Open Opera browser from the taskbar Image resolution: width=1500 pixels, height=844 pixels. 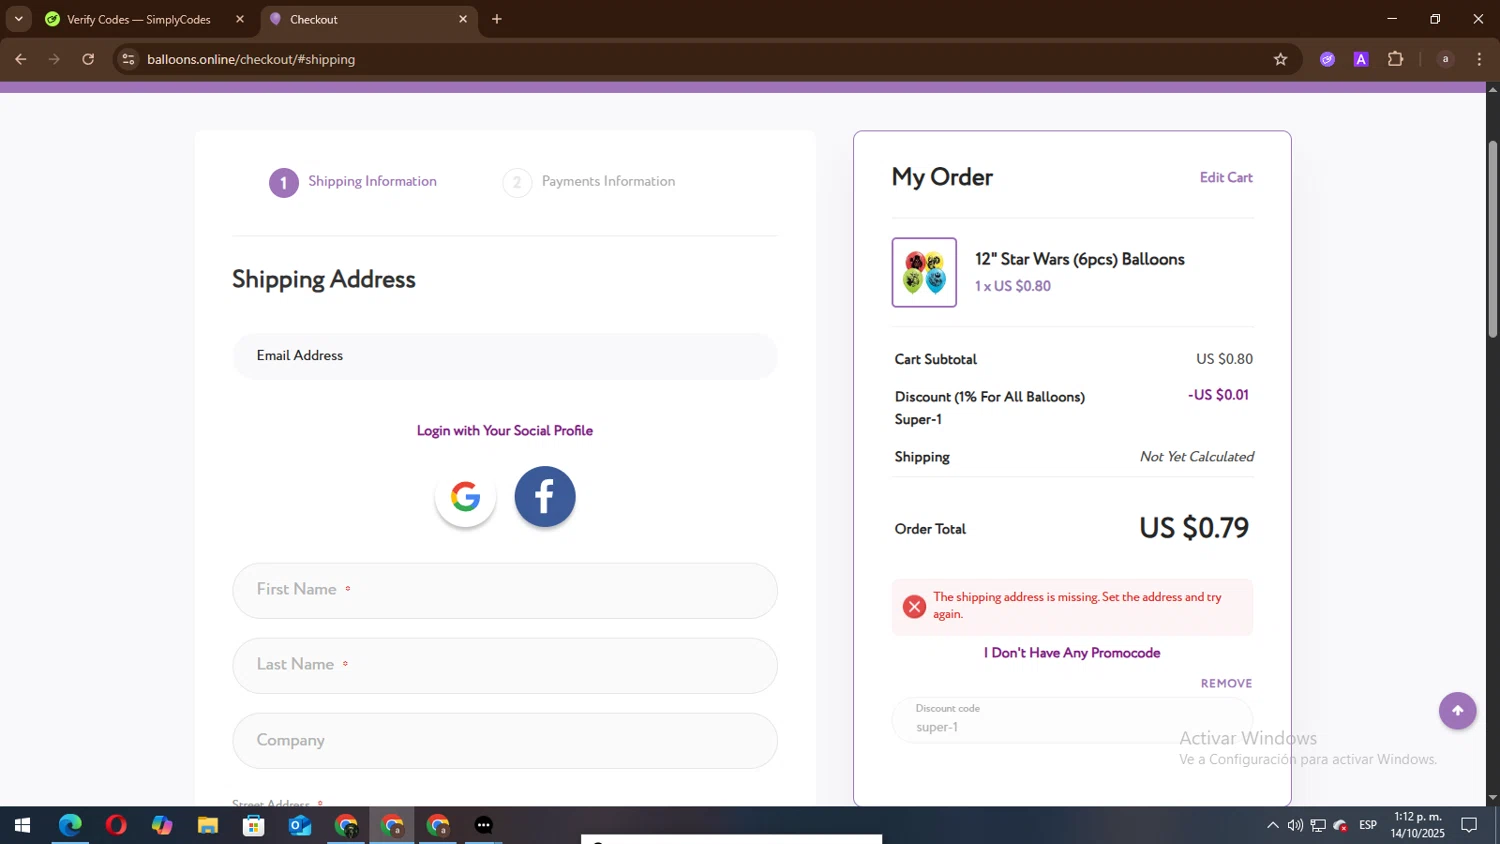click(x=116, y=825)
